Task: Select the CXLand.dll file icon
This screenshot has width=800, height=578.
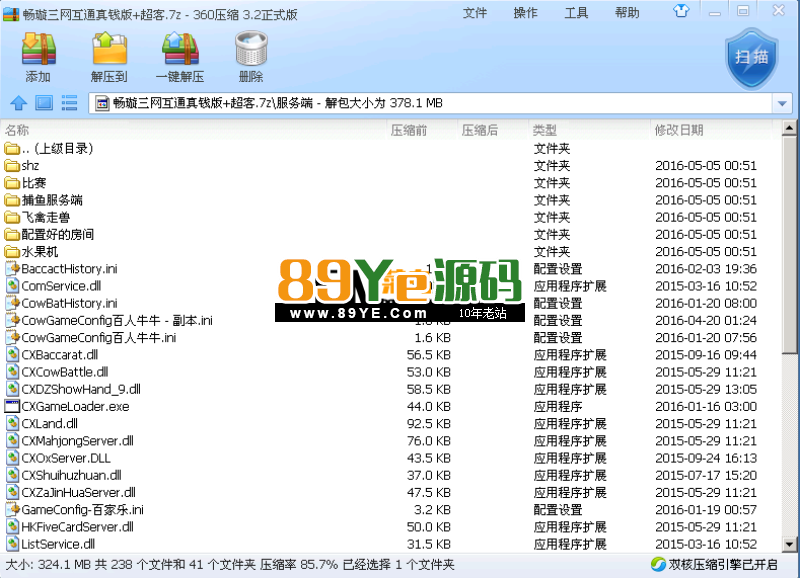Action: point(12,423)
